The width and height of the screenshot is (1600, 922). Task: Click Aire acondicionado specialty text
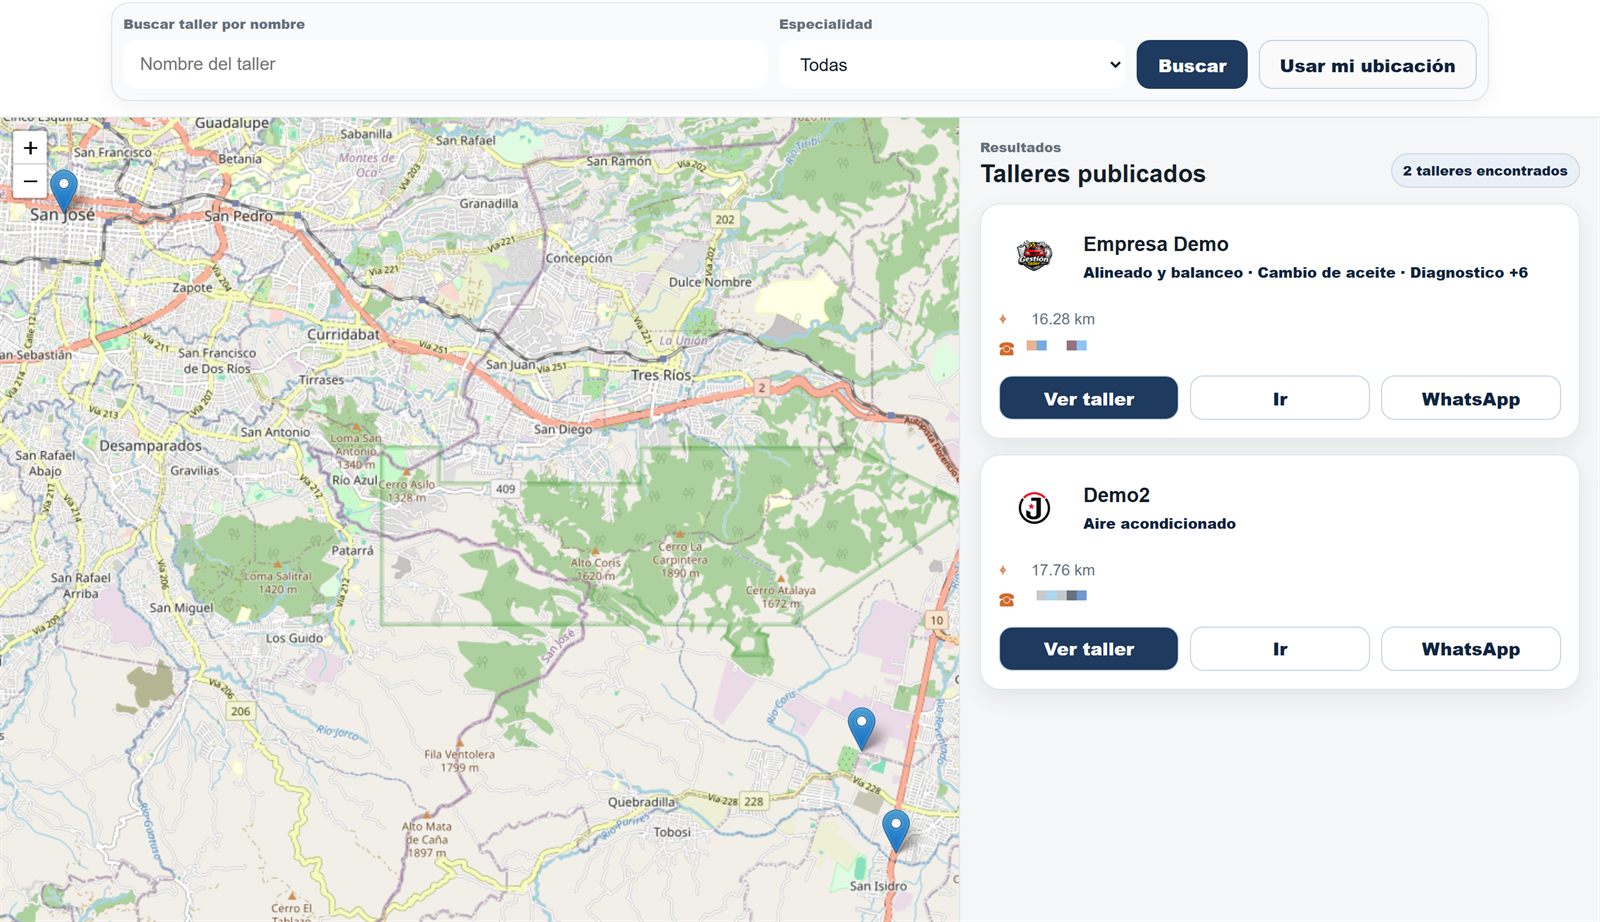(x=1160, y=523)
